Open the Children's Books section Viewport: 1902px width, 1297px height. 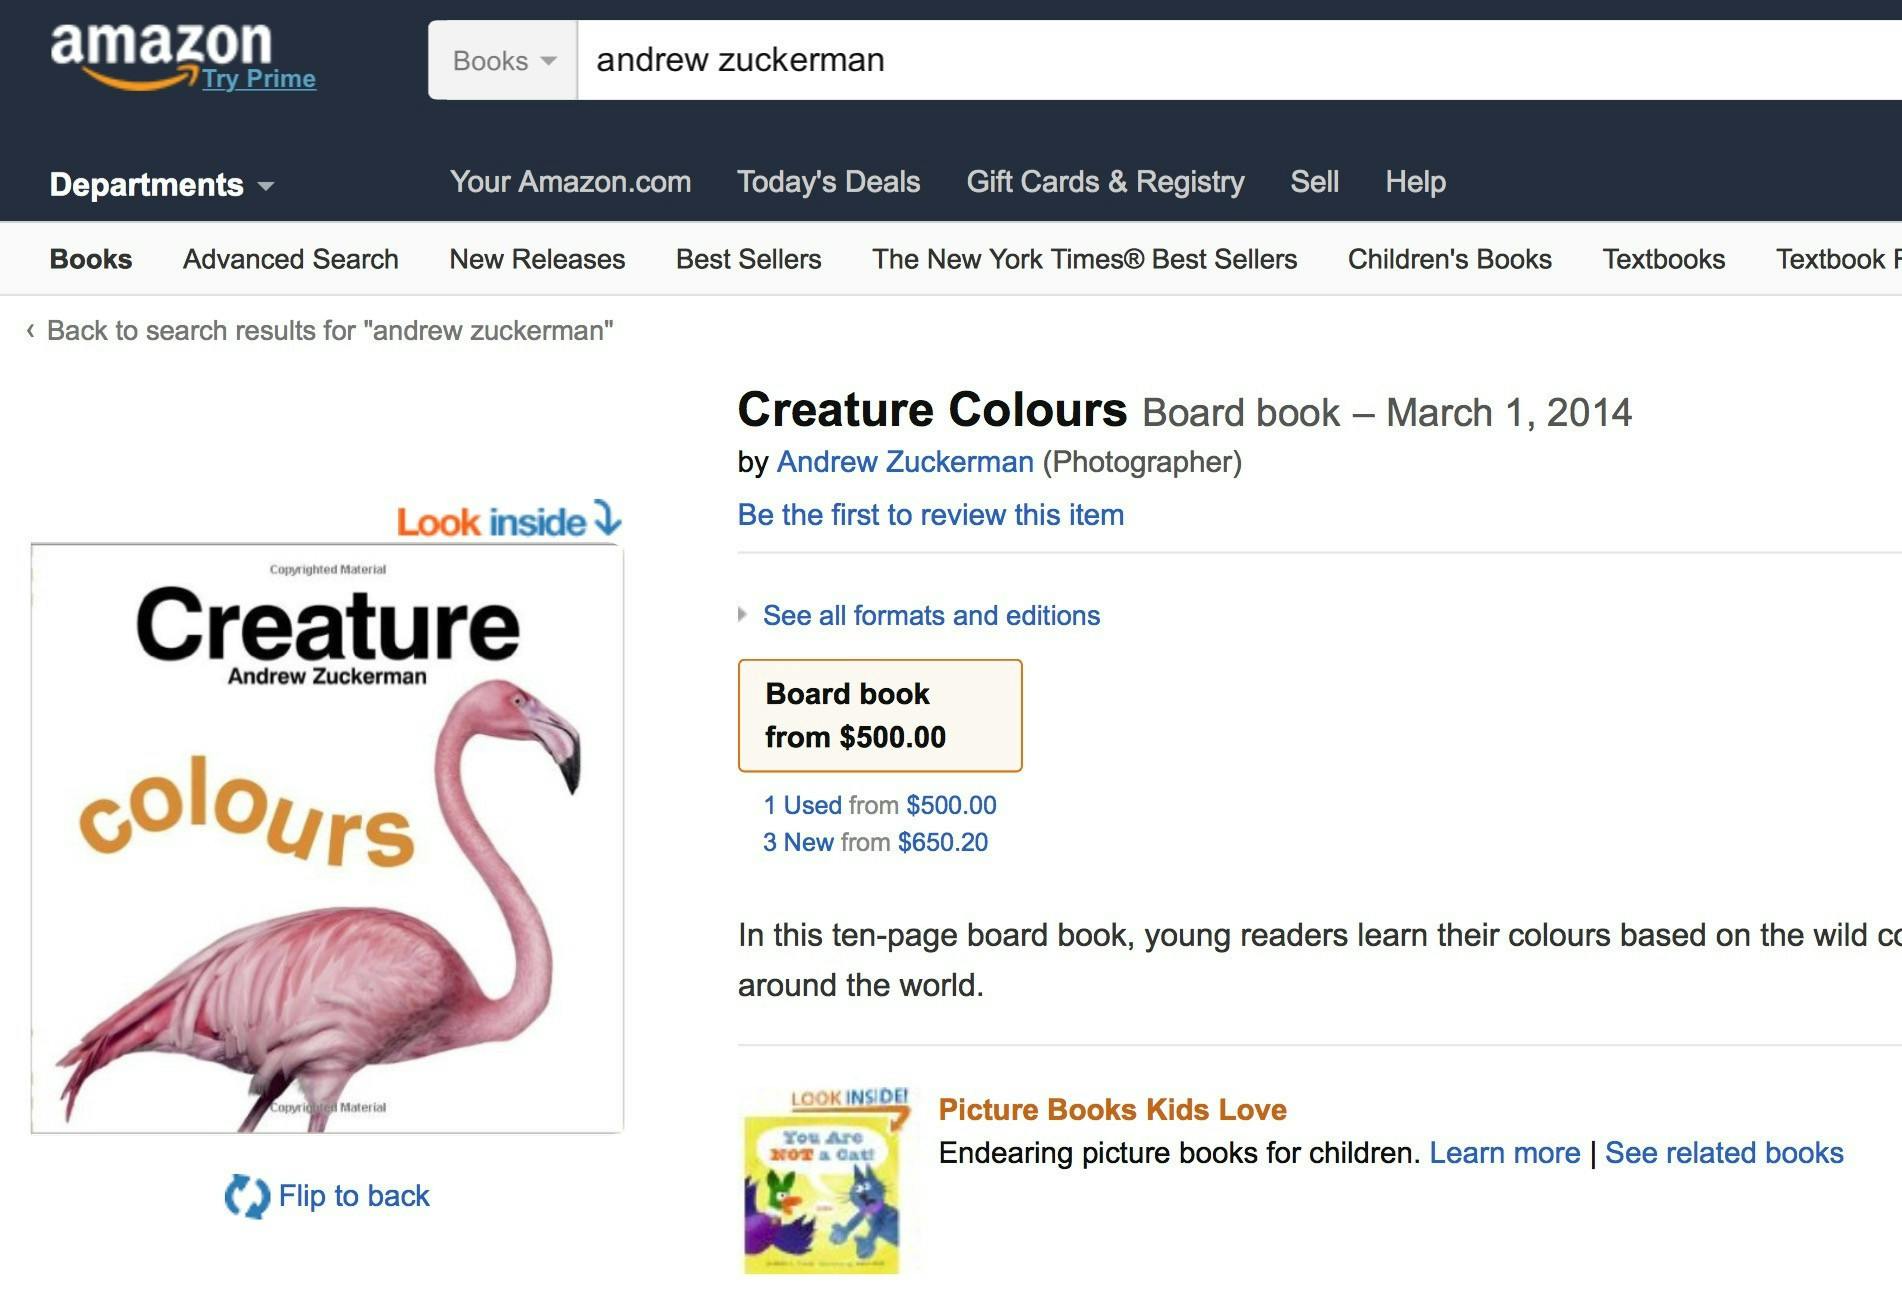[1449, 259]
